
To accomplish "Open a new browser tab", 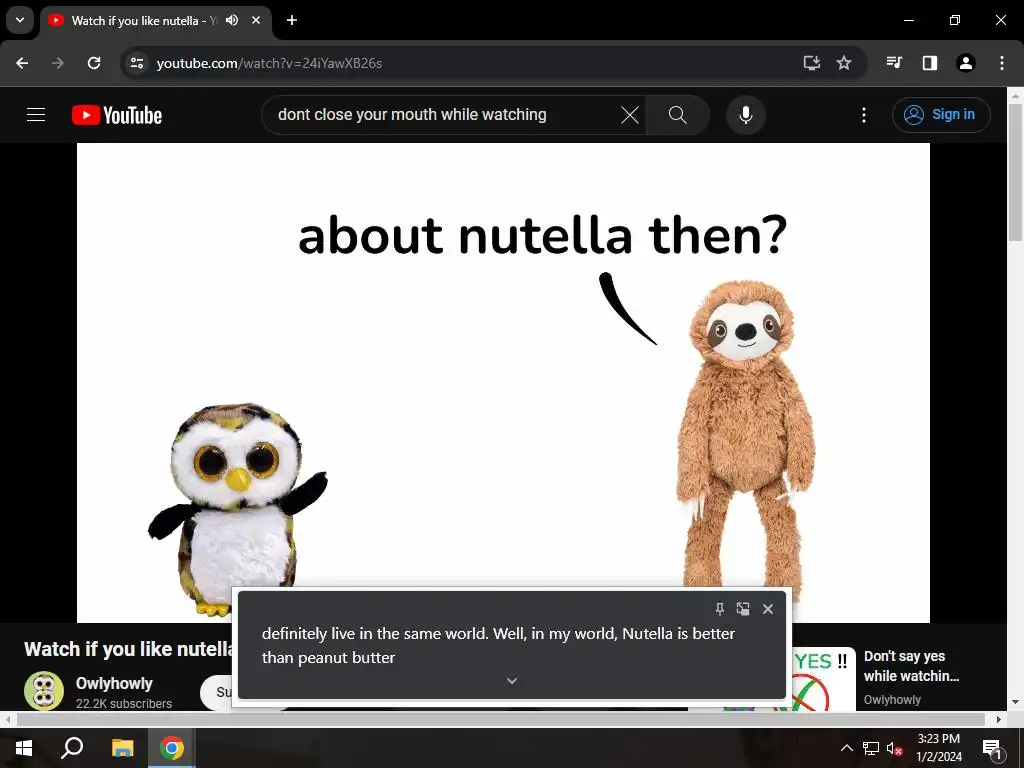I will pos(292,20).
